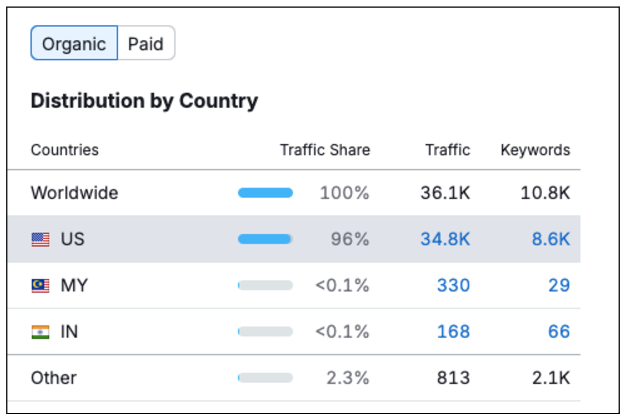
Task: Open the US keywords value 8.6K
Action: pos(550,239)
